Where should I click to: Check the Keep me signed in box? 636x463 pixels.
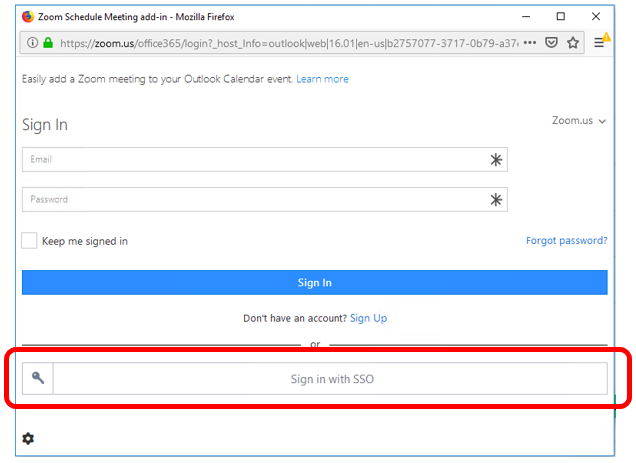click(29, 241)
